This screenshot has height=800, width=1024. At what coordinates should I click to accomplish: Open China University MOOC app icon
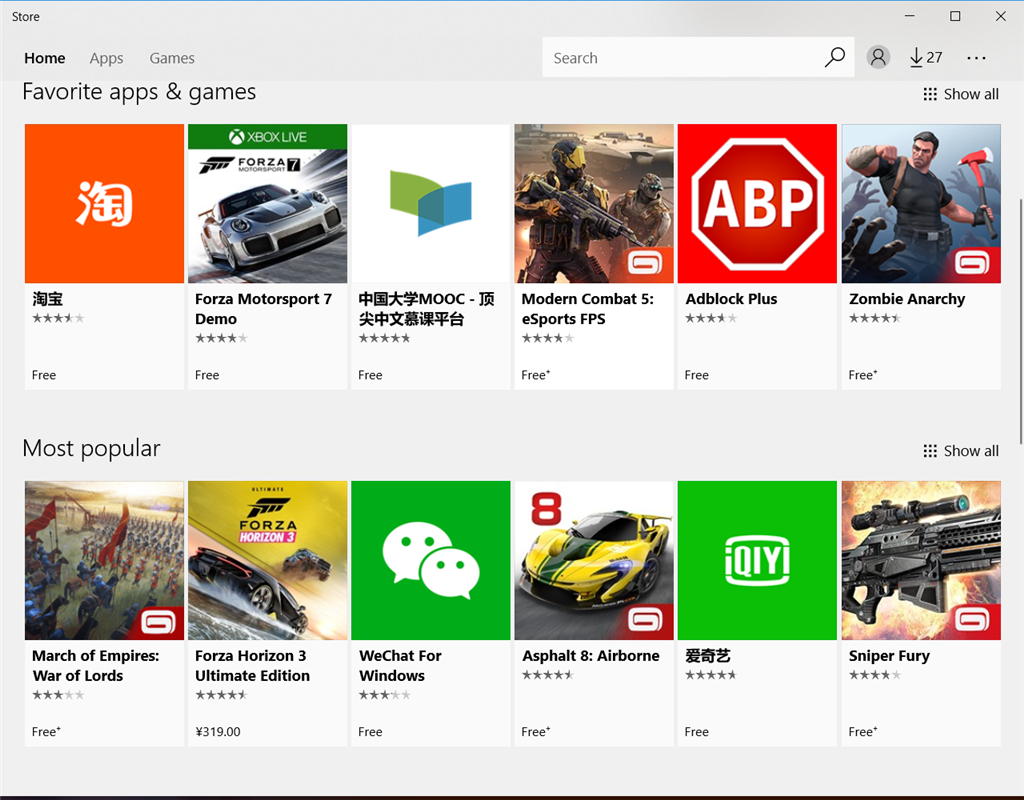431,204
